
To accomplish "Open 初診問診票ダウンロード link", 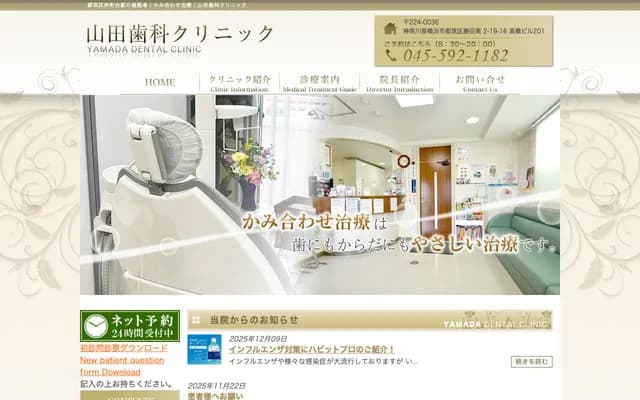I will [x=124, y=348].
